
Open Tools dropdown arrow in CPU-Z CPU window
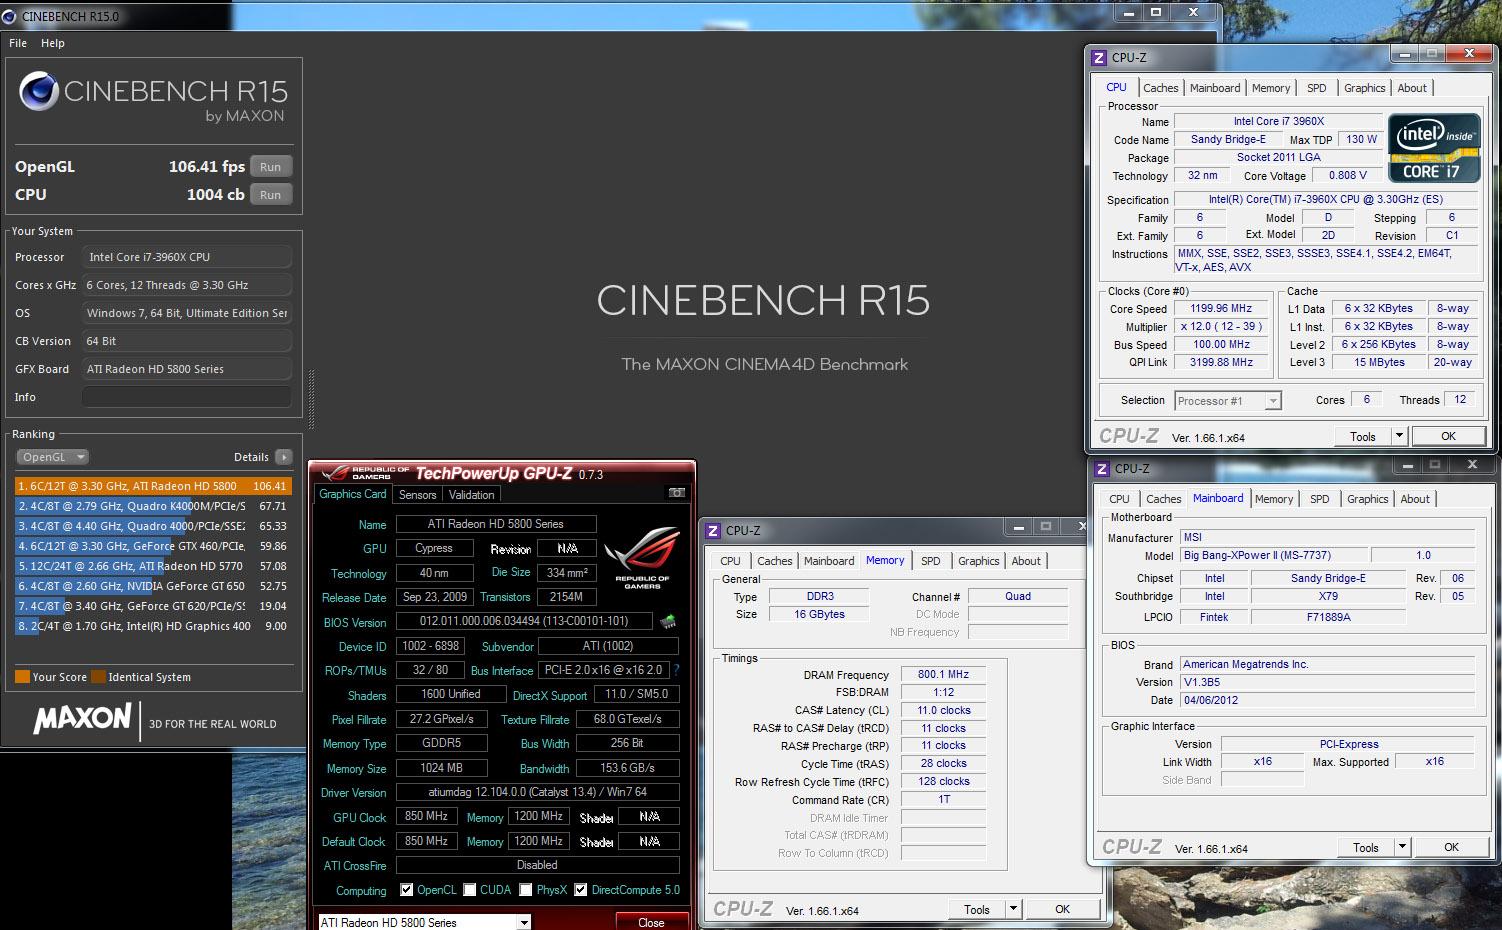(1400, 436)
